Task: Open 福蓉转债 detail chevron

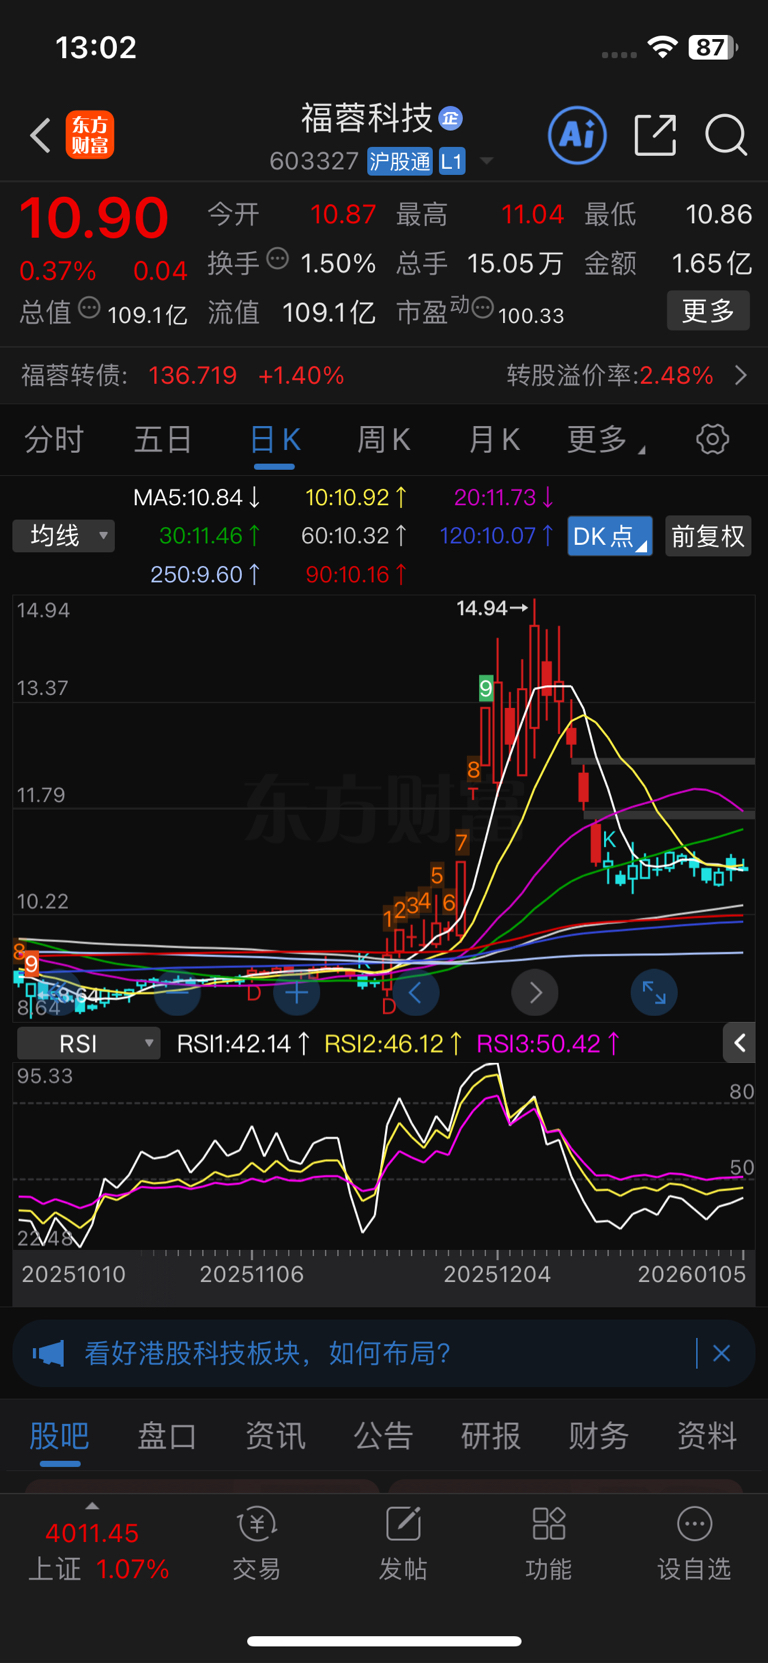Action: 741,375
